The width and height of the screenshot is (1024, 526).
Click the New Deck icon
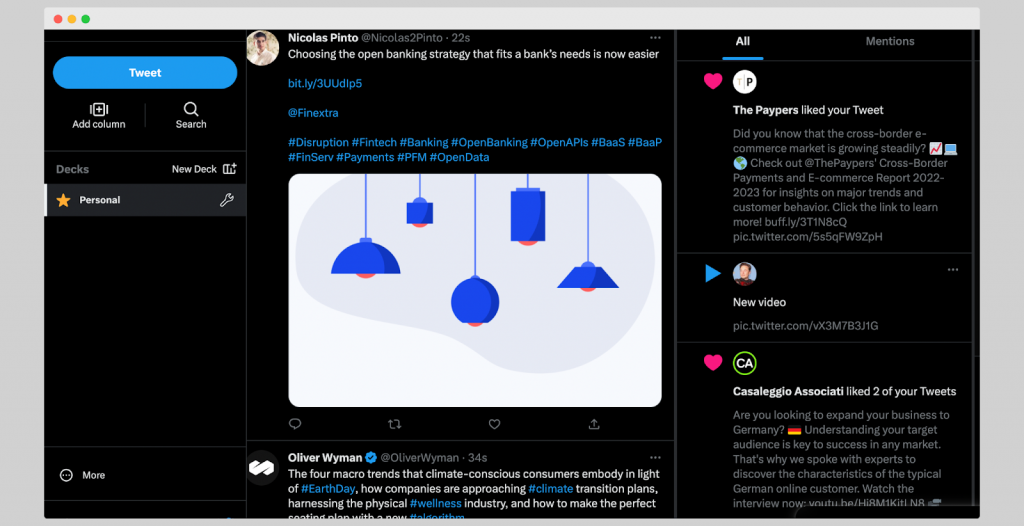230,169
